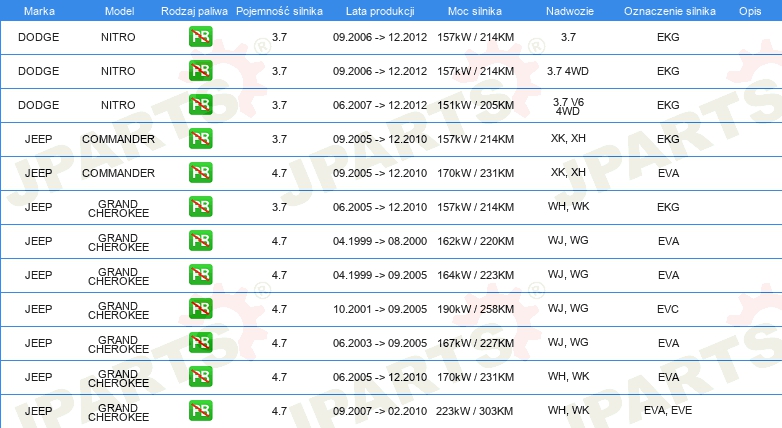Click the fuel icon in the 223kW / 303KM row
Viewport: 782px width, 428px height.
[x=200, y=410]
